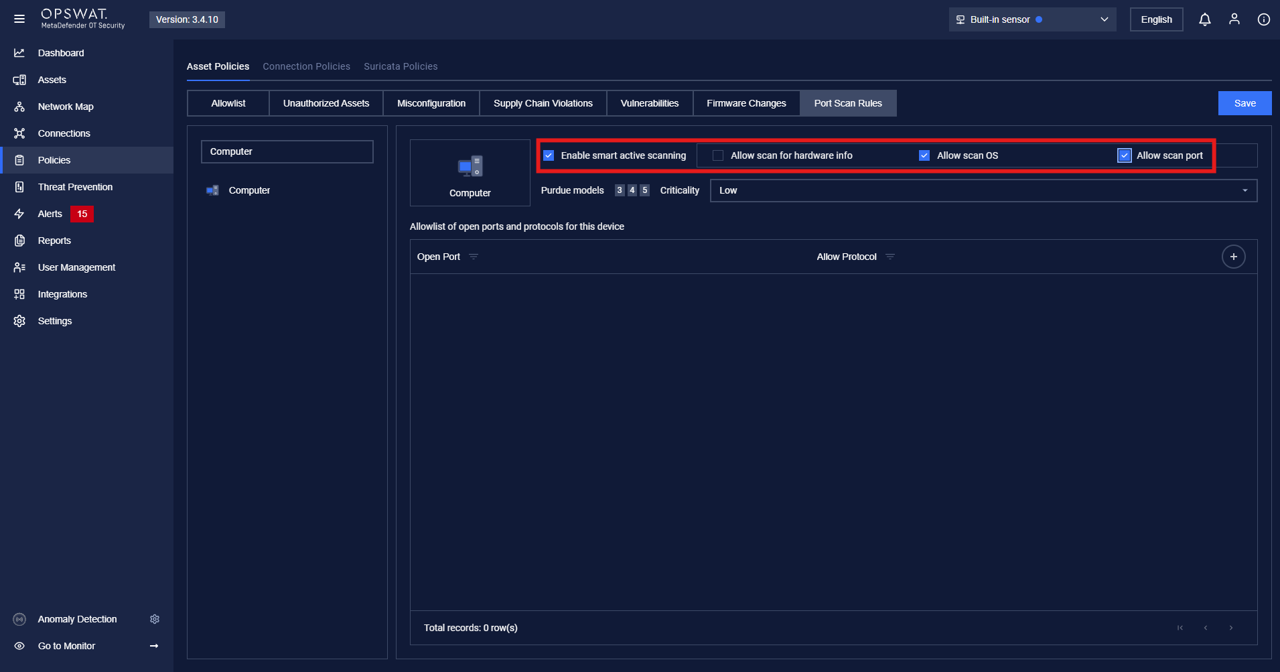This screenshot has width=1280, height=672.
Task: Click the Computer search input field
Action: (x=287, y=151)
